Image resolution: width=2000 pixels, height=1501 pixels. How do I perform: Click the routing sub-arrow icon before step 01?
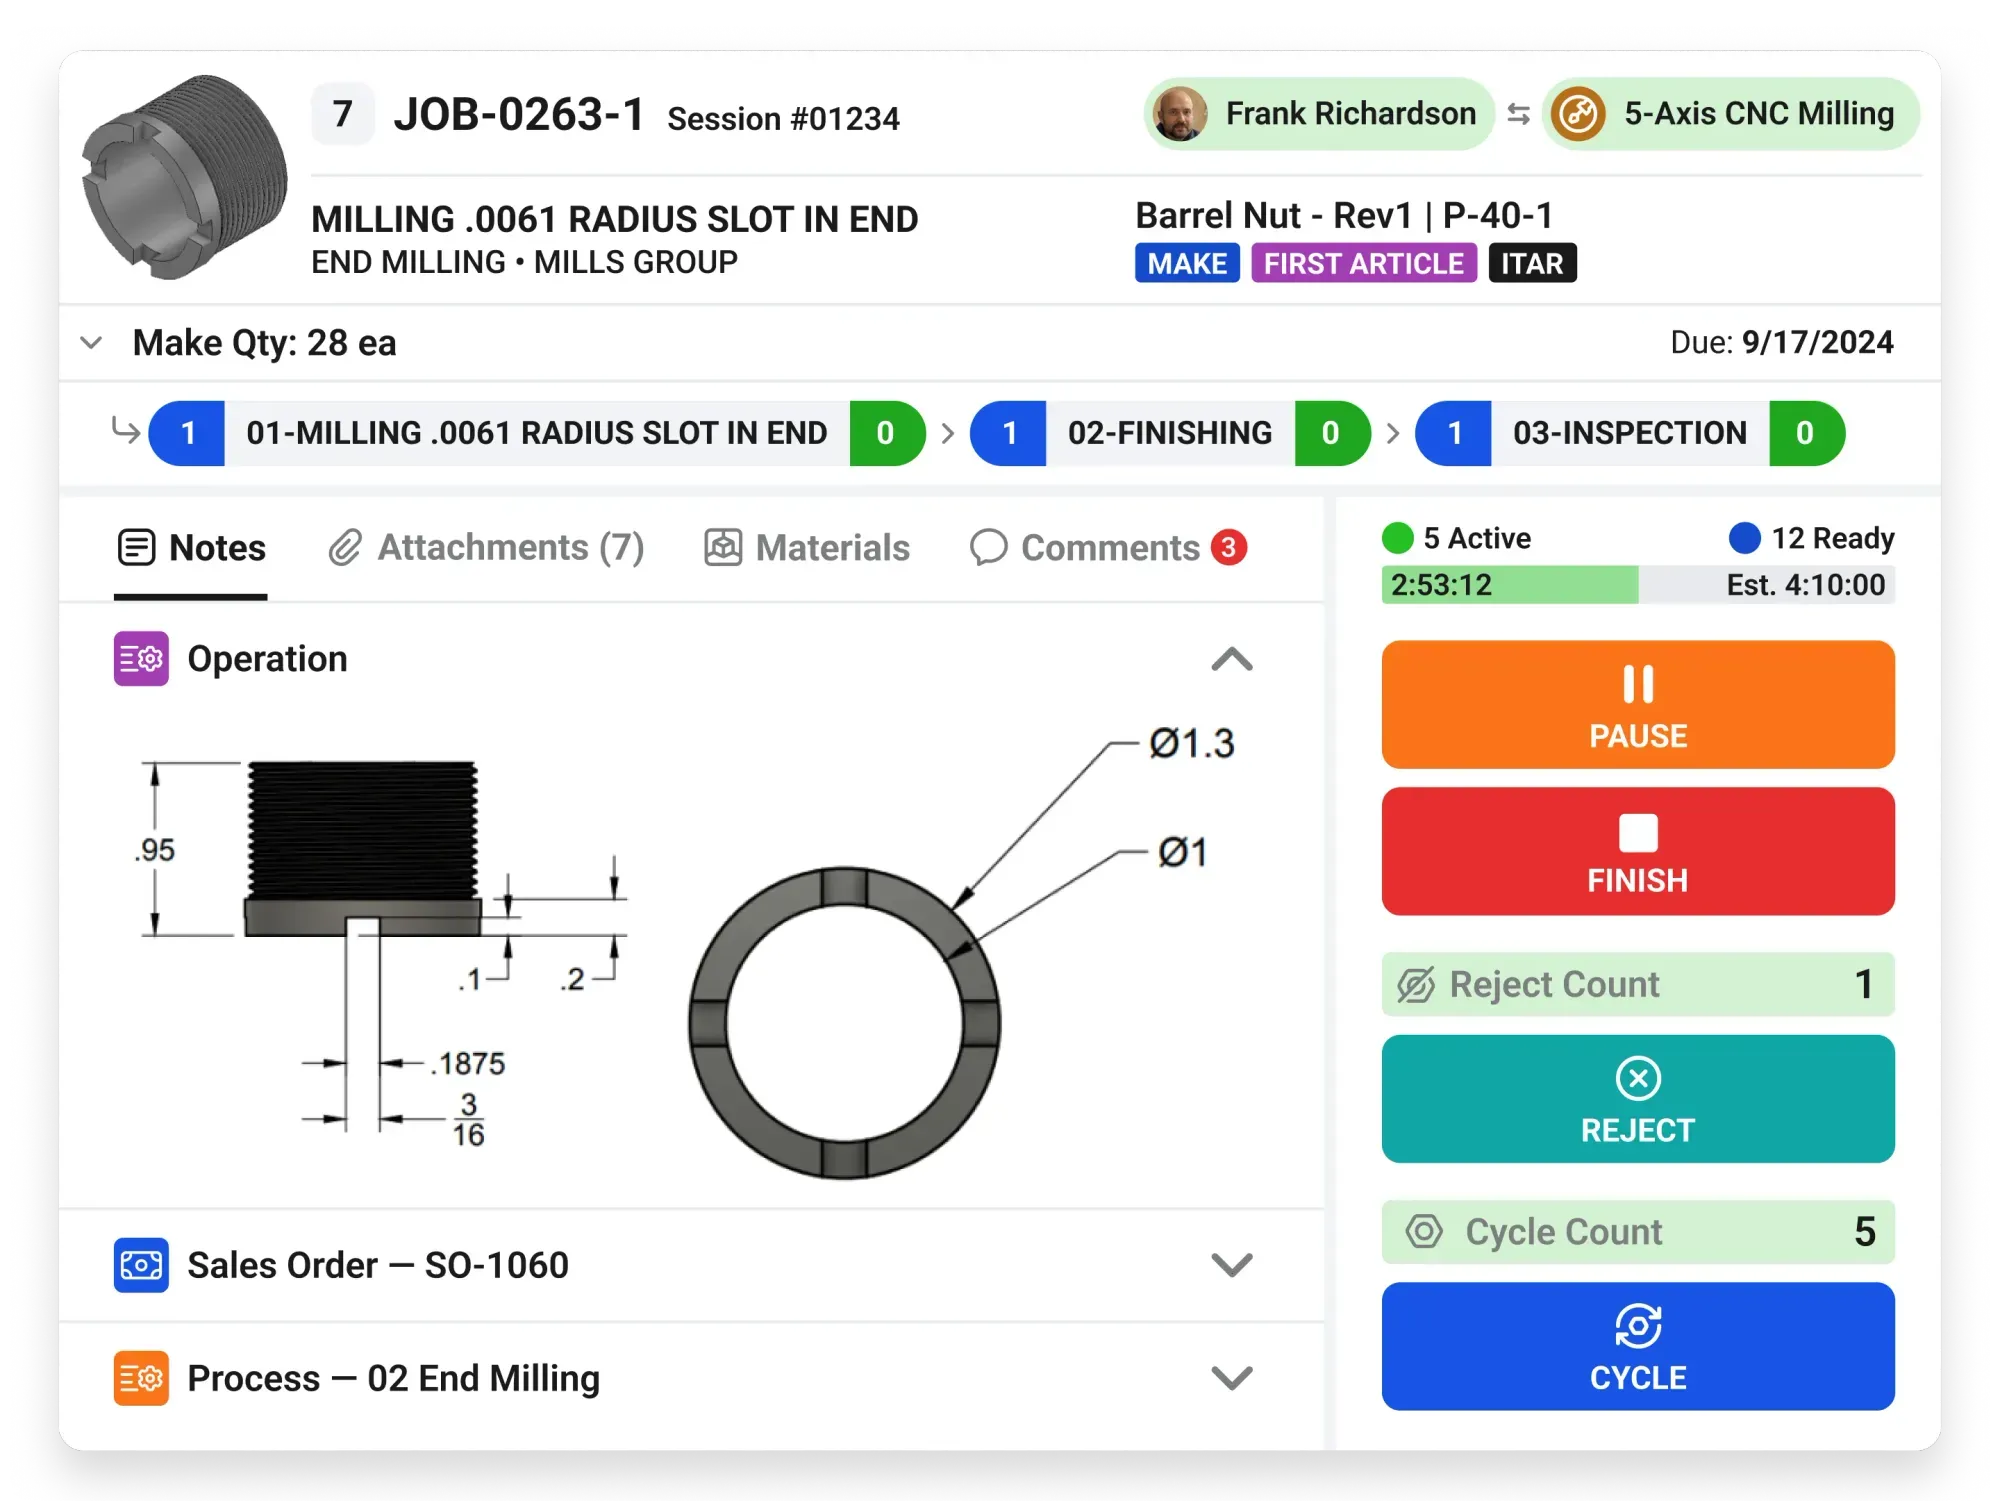click(x=125, y=431)
